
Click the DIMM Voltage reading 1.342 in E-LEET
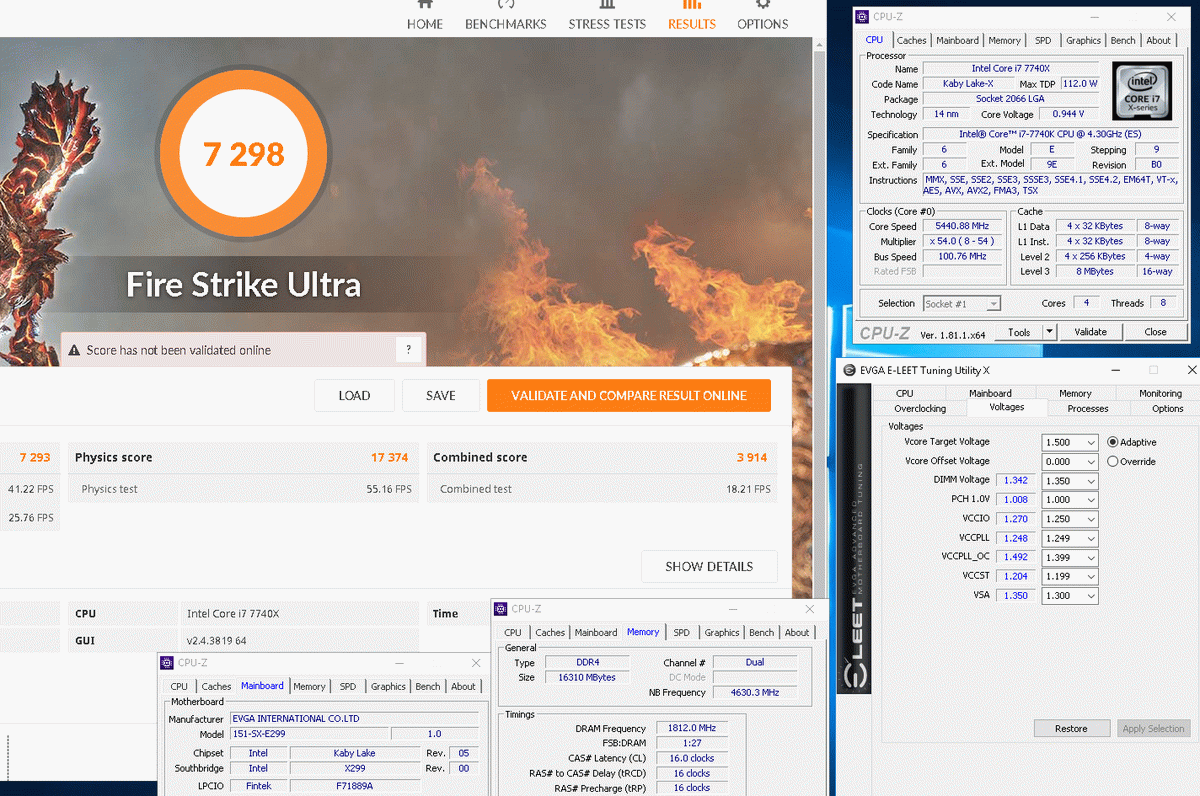(1016, 481)
